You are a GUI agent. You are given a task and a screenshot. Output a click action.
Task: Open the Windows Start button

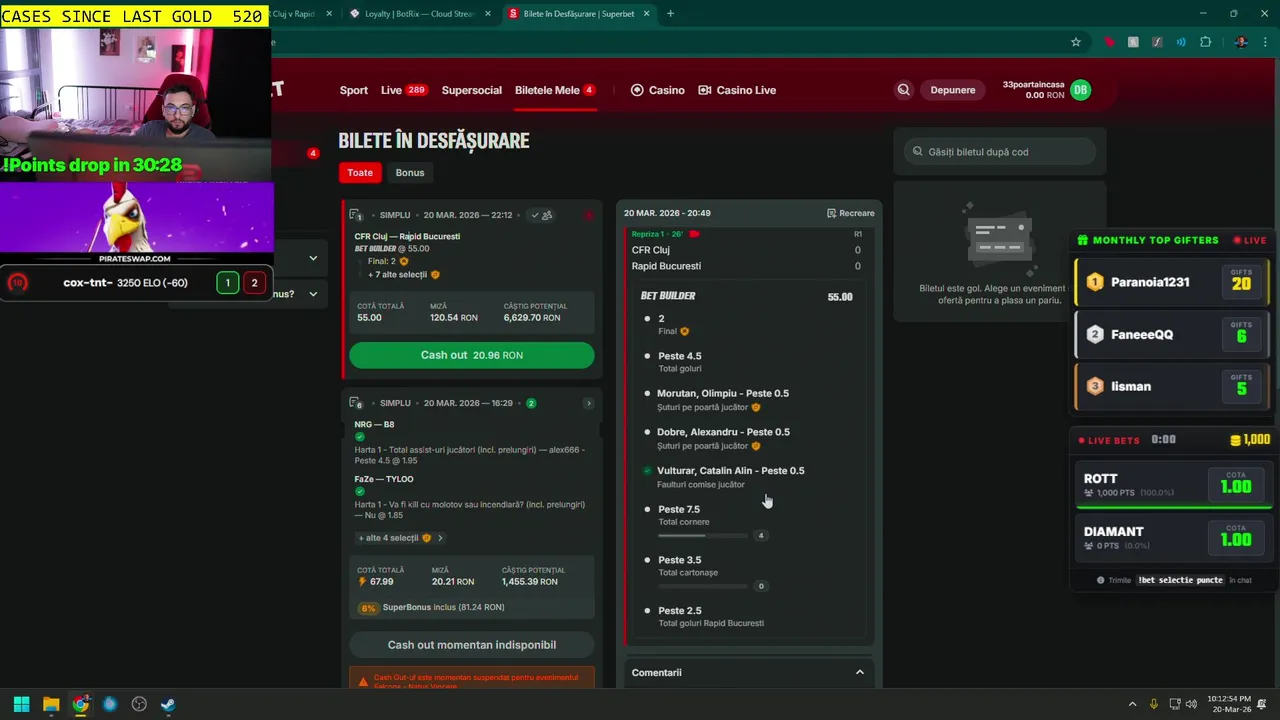tap(21, 704)
